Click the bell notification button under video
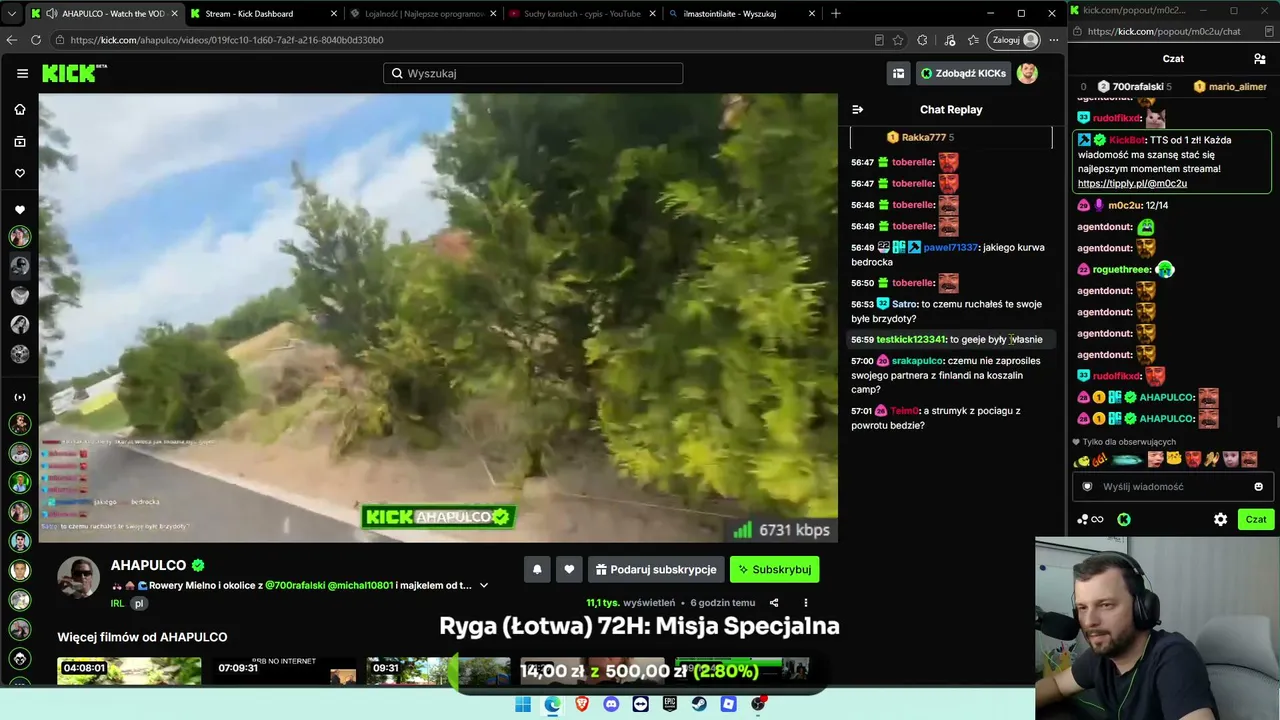Image resolution: width=1280 pixels, height=720 pixels. point(537,569)
